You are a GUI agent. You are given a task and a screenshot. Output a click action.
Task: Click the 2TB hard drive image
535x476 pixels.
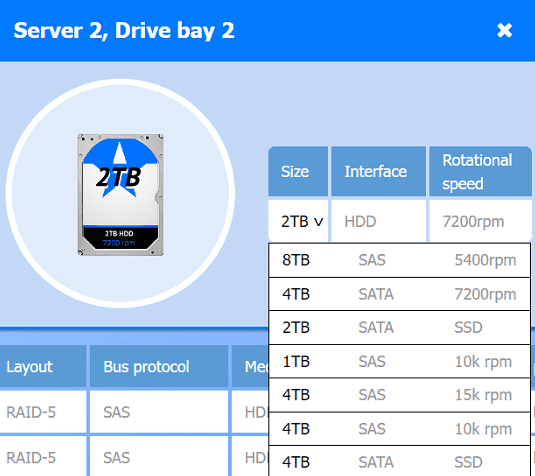(120, 194)
